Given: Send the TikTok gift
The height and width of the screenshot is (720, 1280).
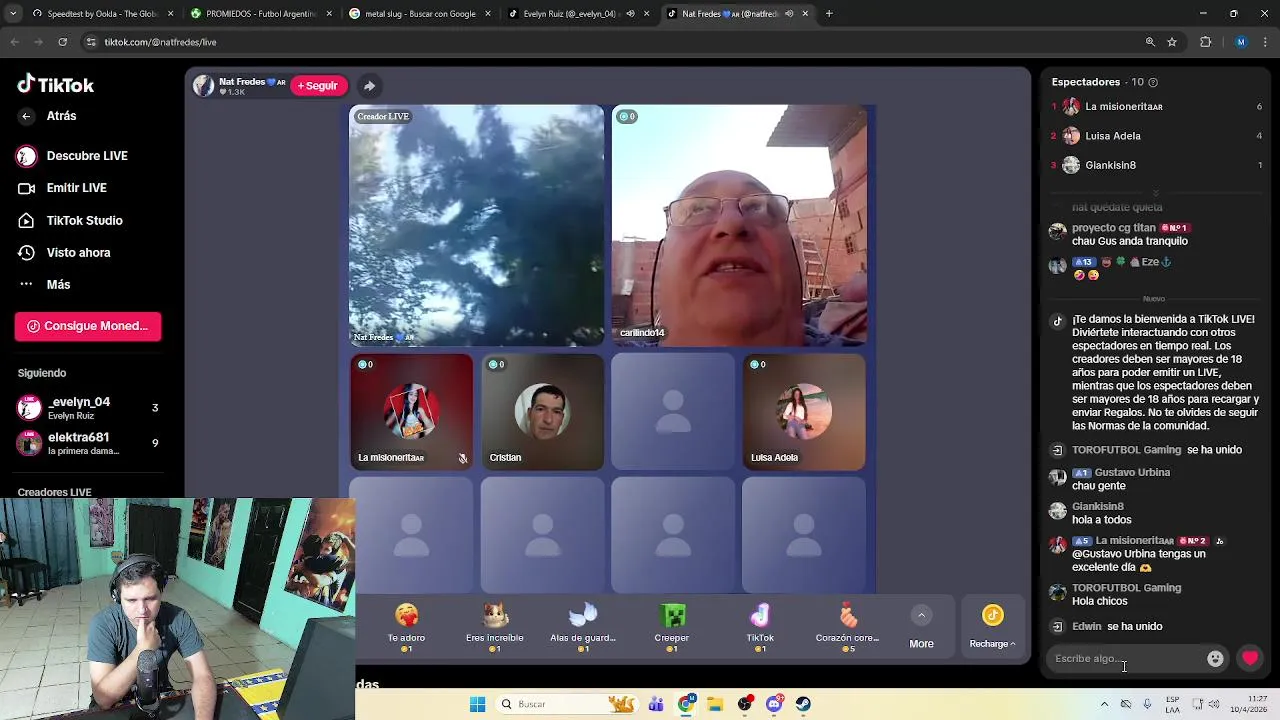Looking at the screenshot, I should (760, 627).
